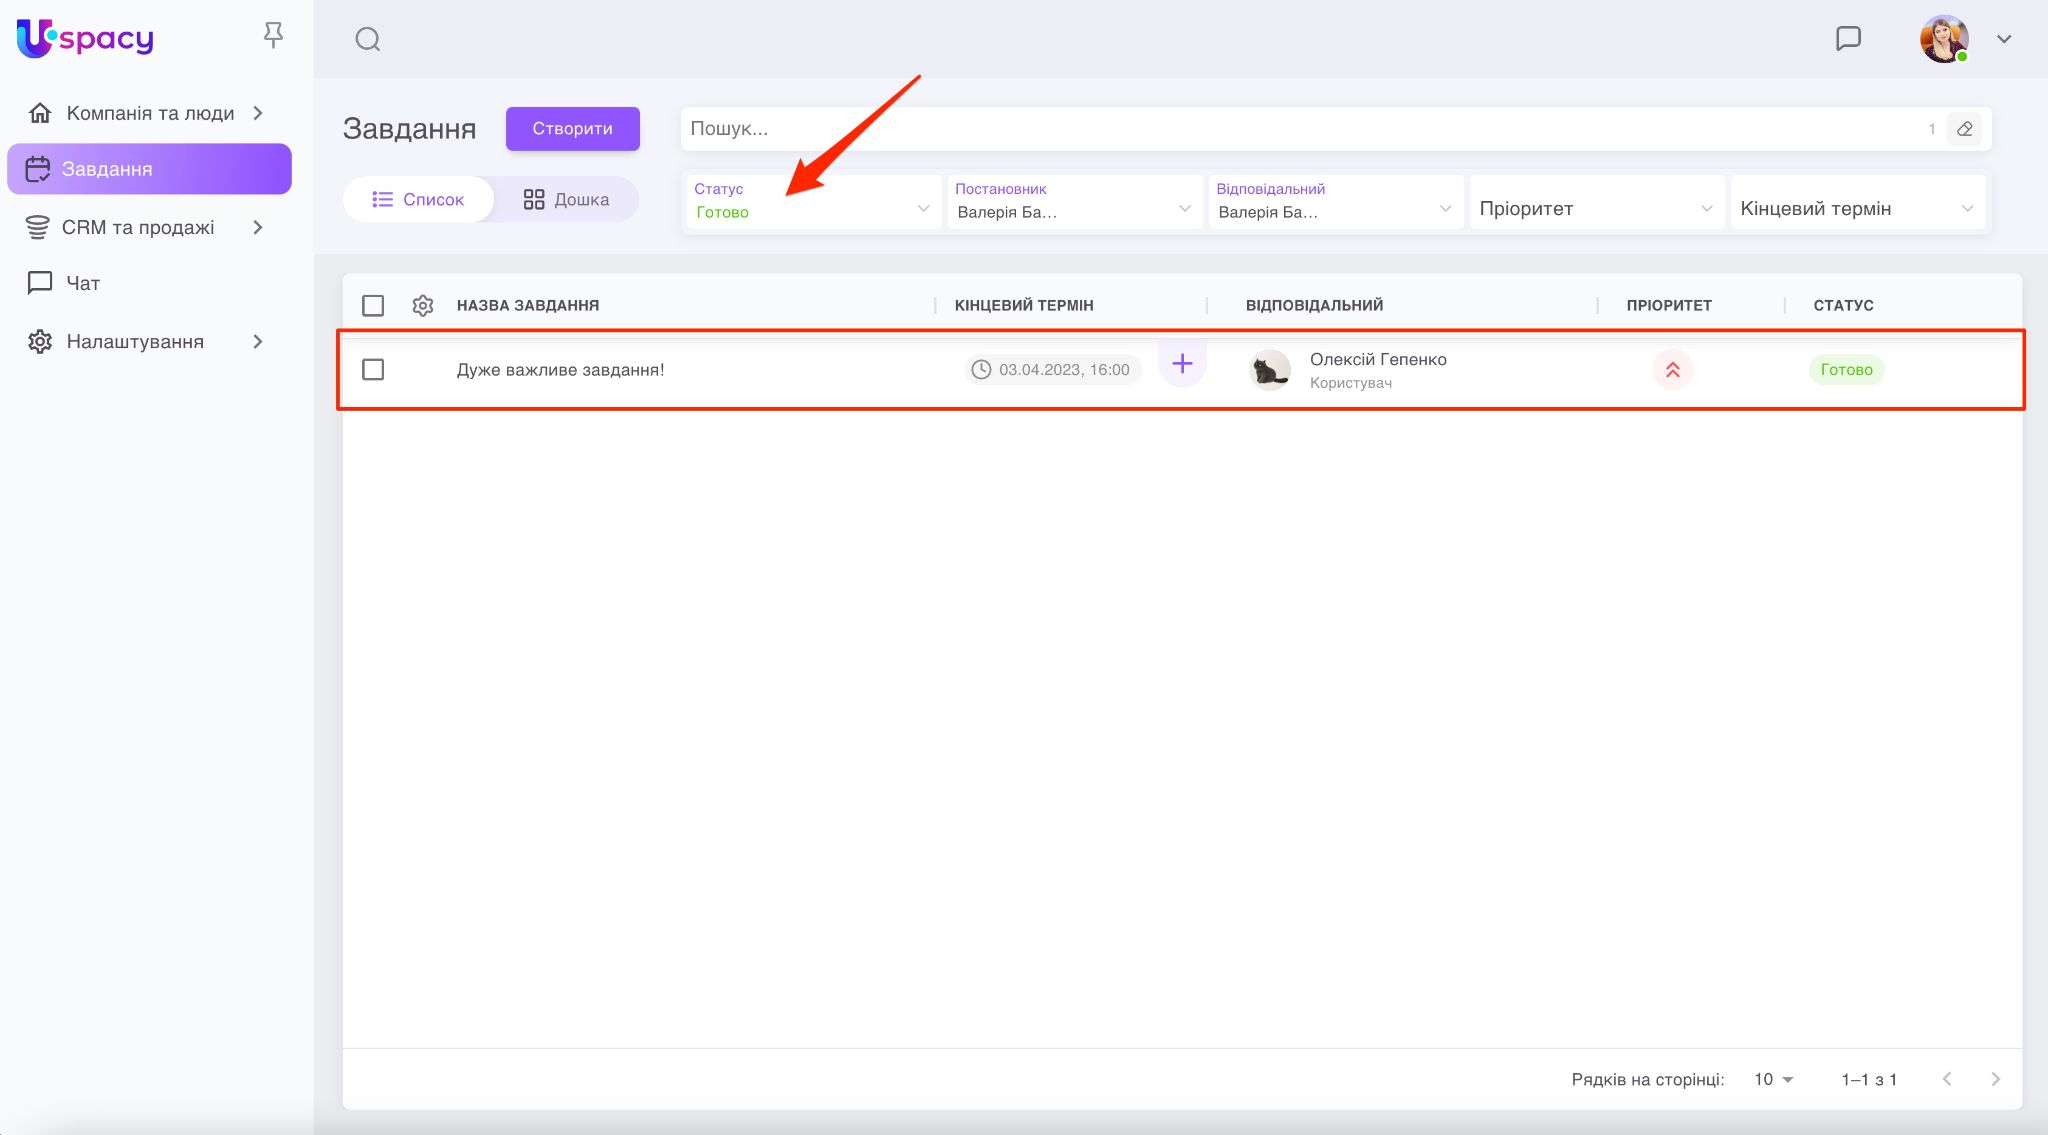Click the pin sidebar icon
This screenshot has height=1135, width=2048.
pos(273,36)
